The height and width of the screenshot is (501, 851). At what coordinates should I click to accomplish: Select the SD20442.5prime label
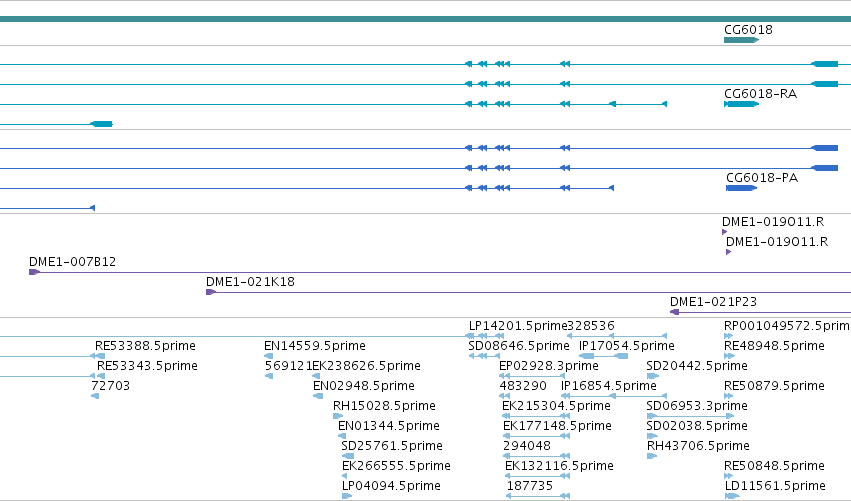[x=697, y=366]
